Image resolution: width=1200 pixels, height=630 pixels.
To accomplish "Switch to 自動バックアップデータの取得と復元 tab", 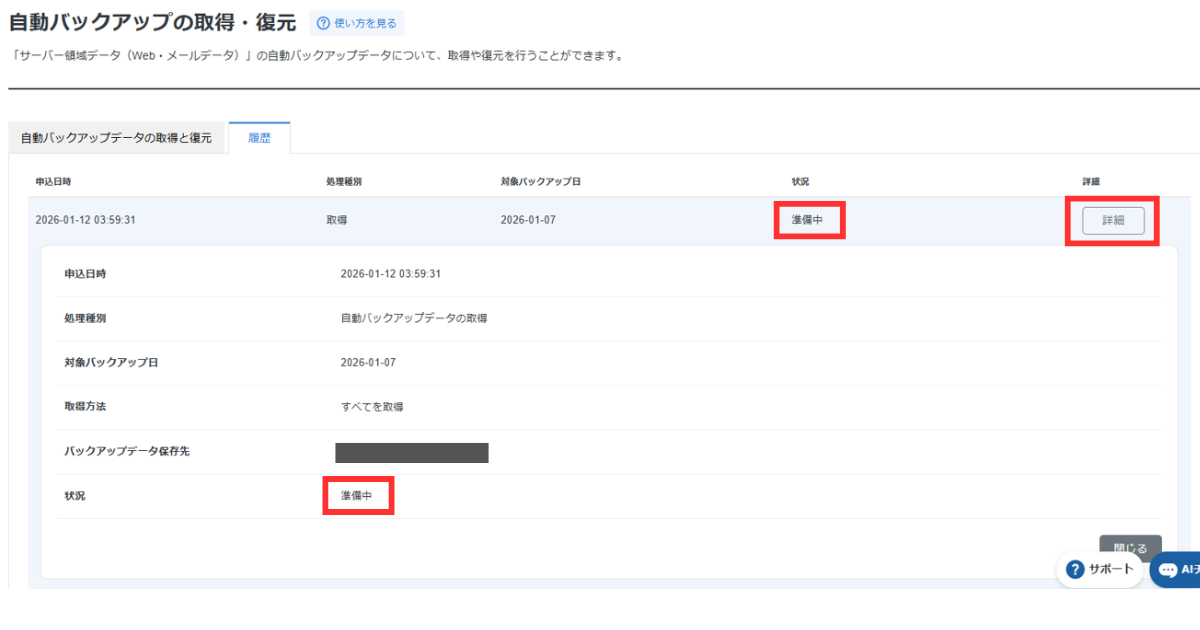I will point(116,138).
